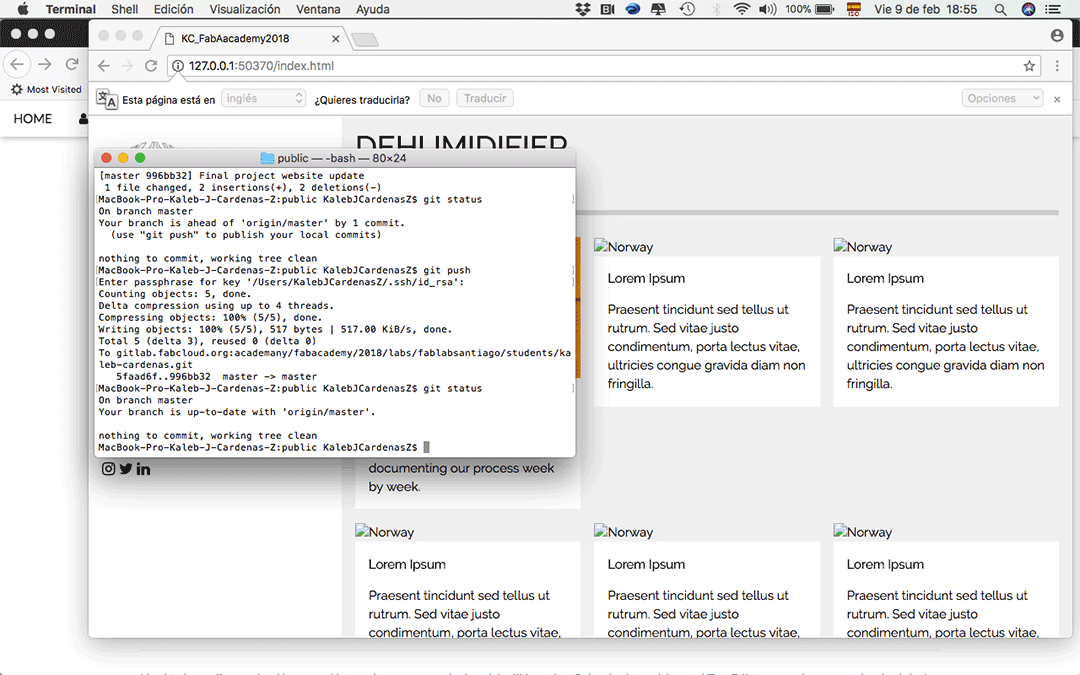
Task: Open the top middle Norway image
Action: point(623,247)
